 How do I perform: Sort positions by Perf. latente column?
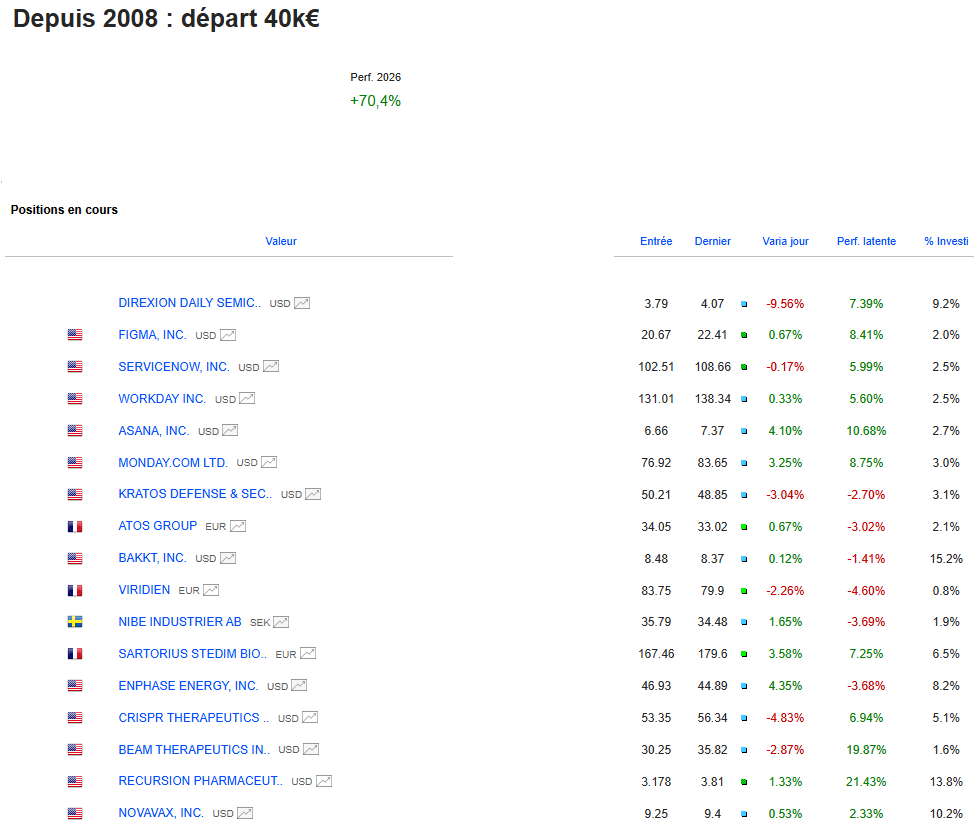[866, 241]
